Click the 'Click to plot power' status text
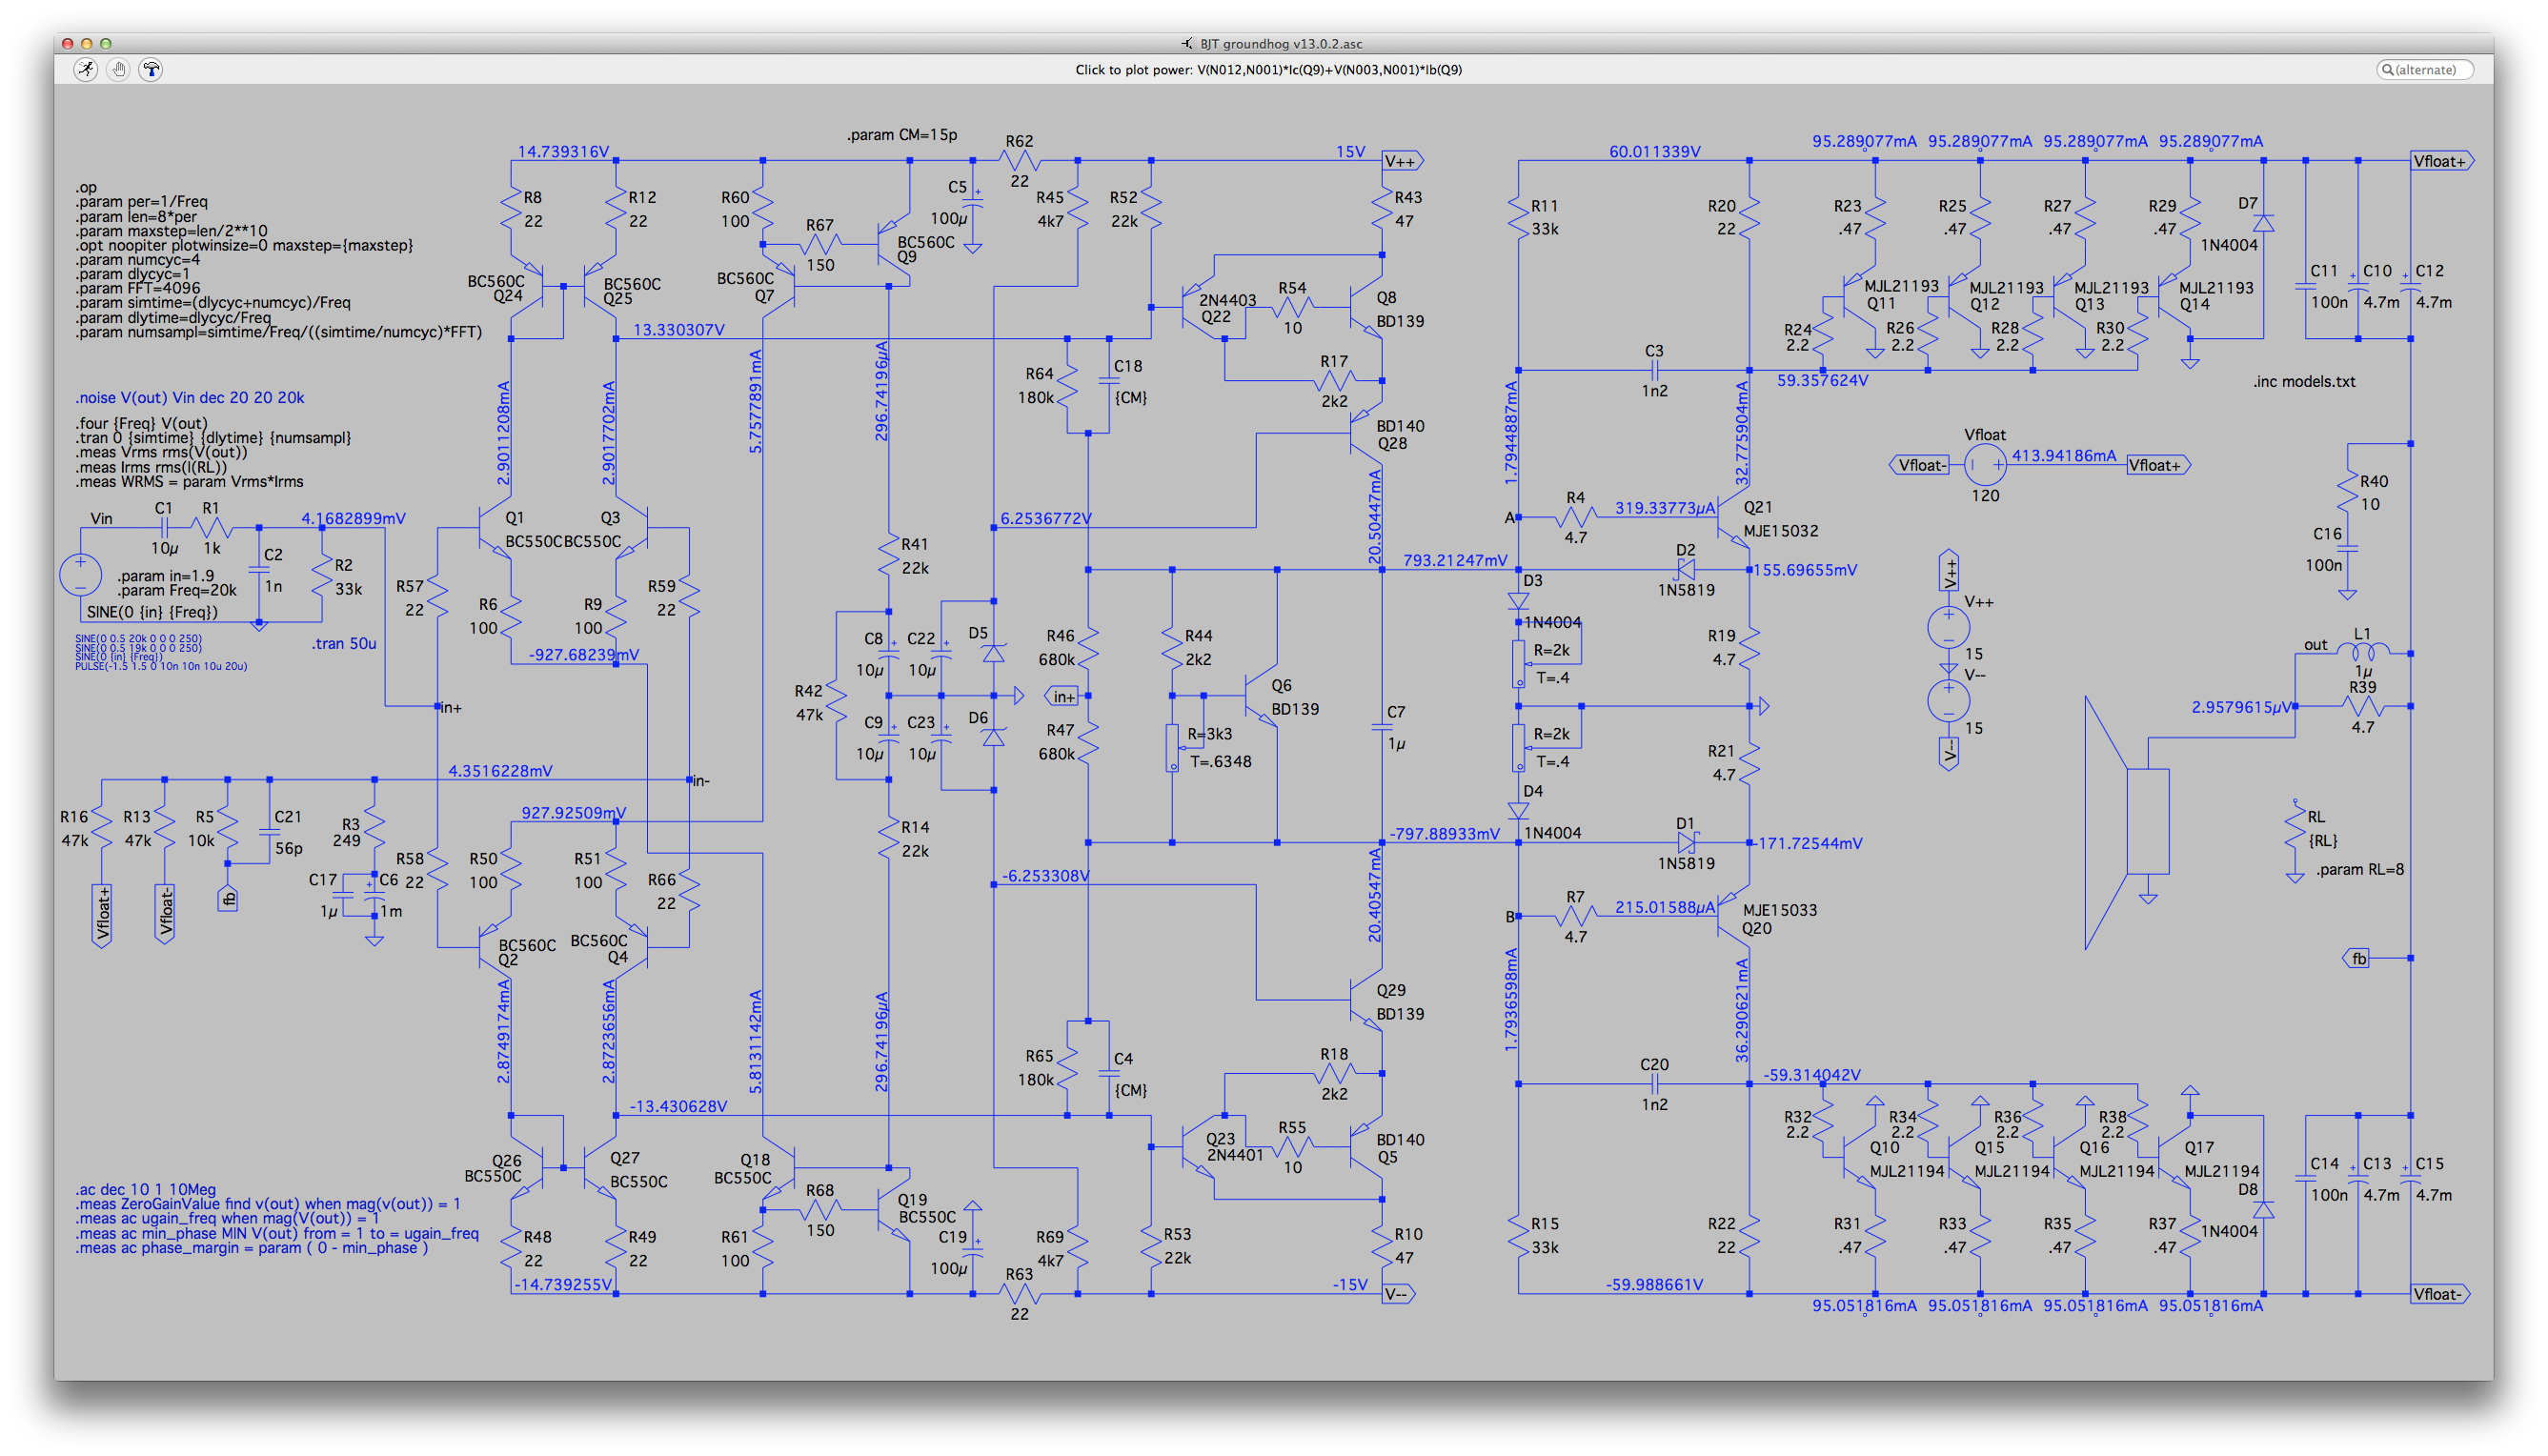This screenshot has height=1456, width=2548. [x=1268, y=69]
